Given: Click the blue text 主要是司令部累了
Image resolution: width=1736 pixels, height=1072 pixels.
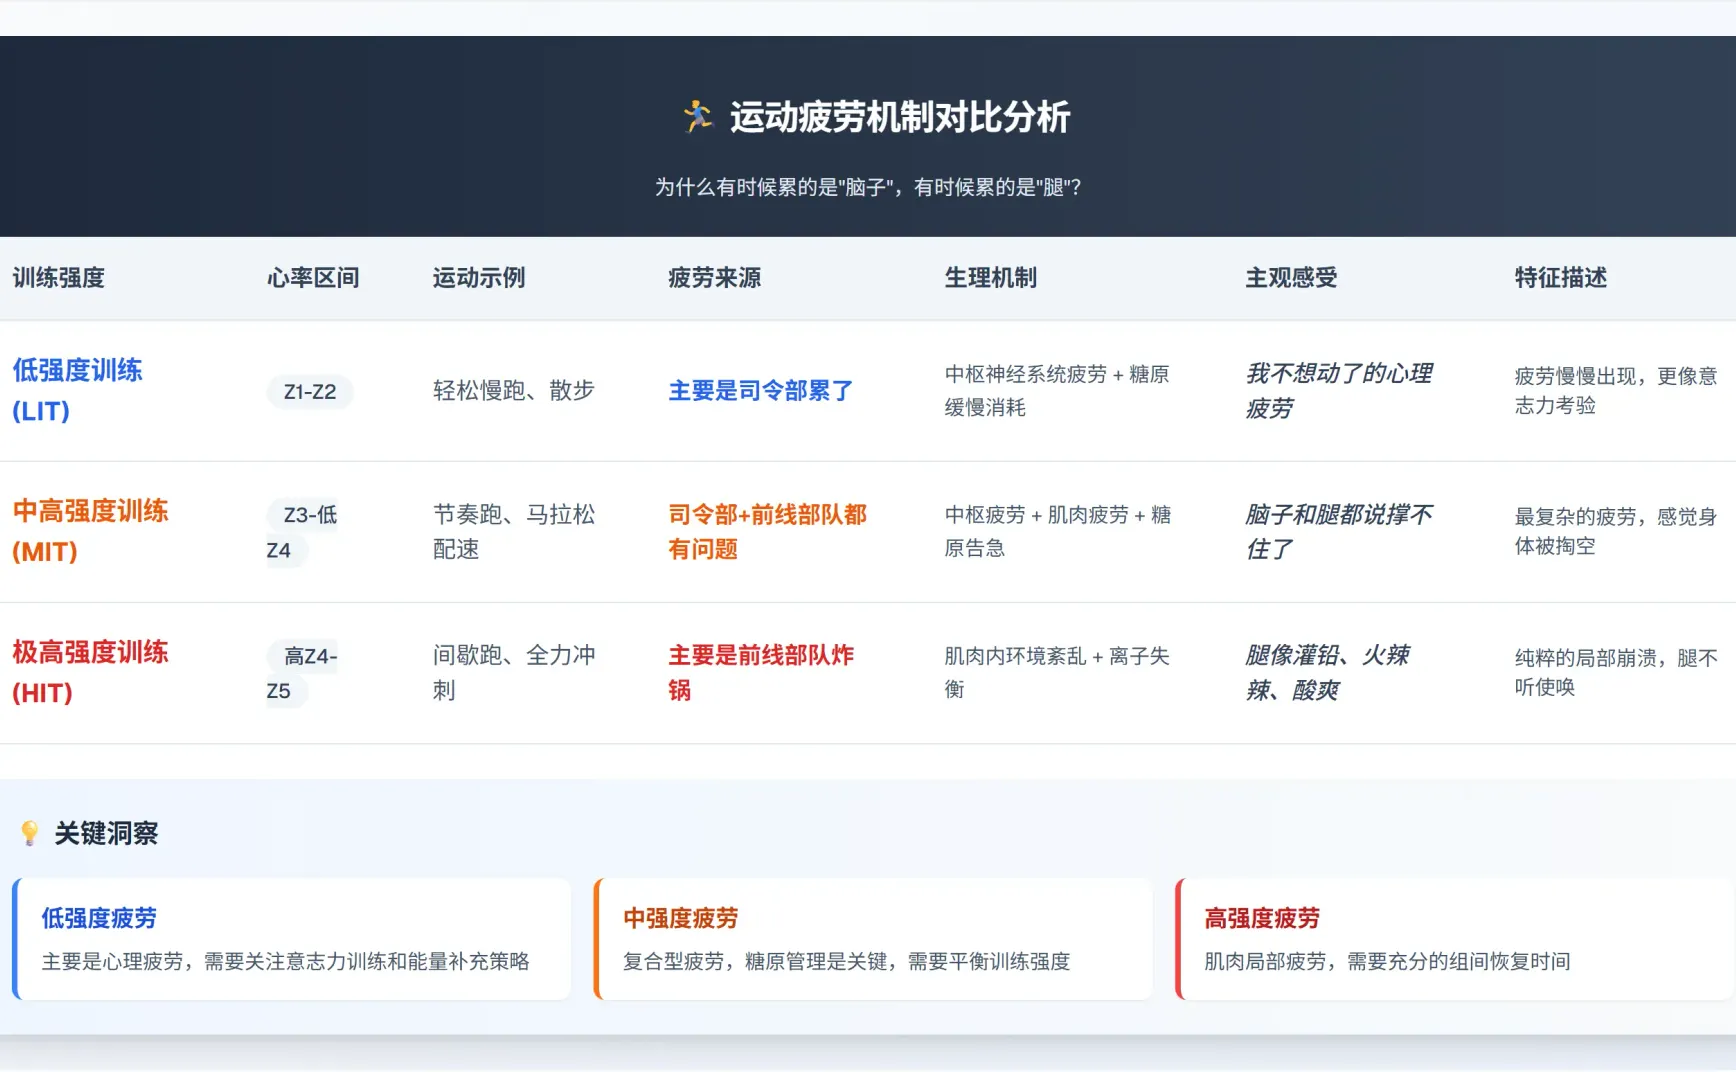Looking at the screenshot, I should (x=761, y=391).
